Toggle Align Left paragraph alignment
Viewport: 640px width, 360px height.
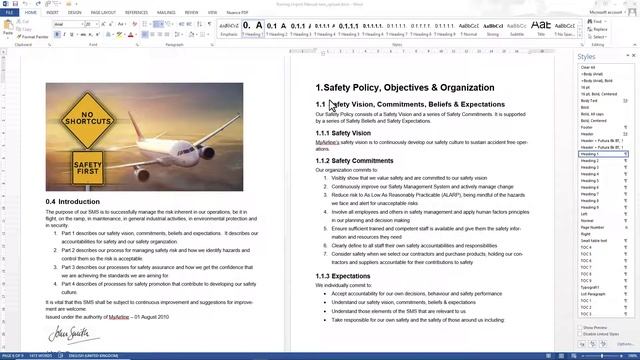(145, 35)
